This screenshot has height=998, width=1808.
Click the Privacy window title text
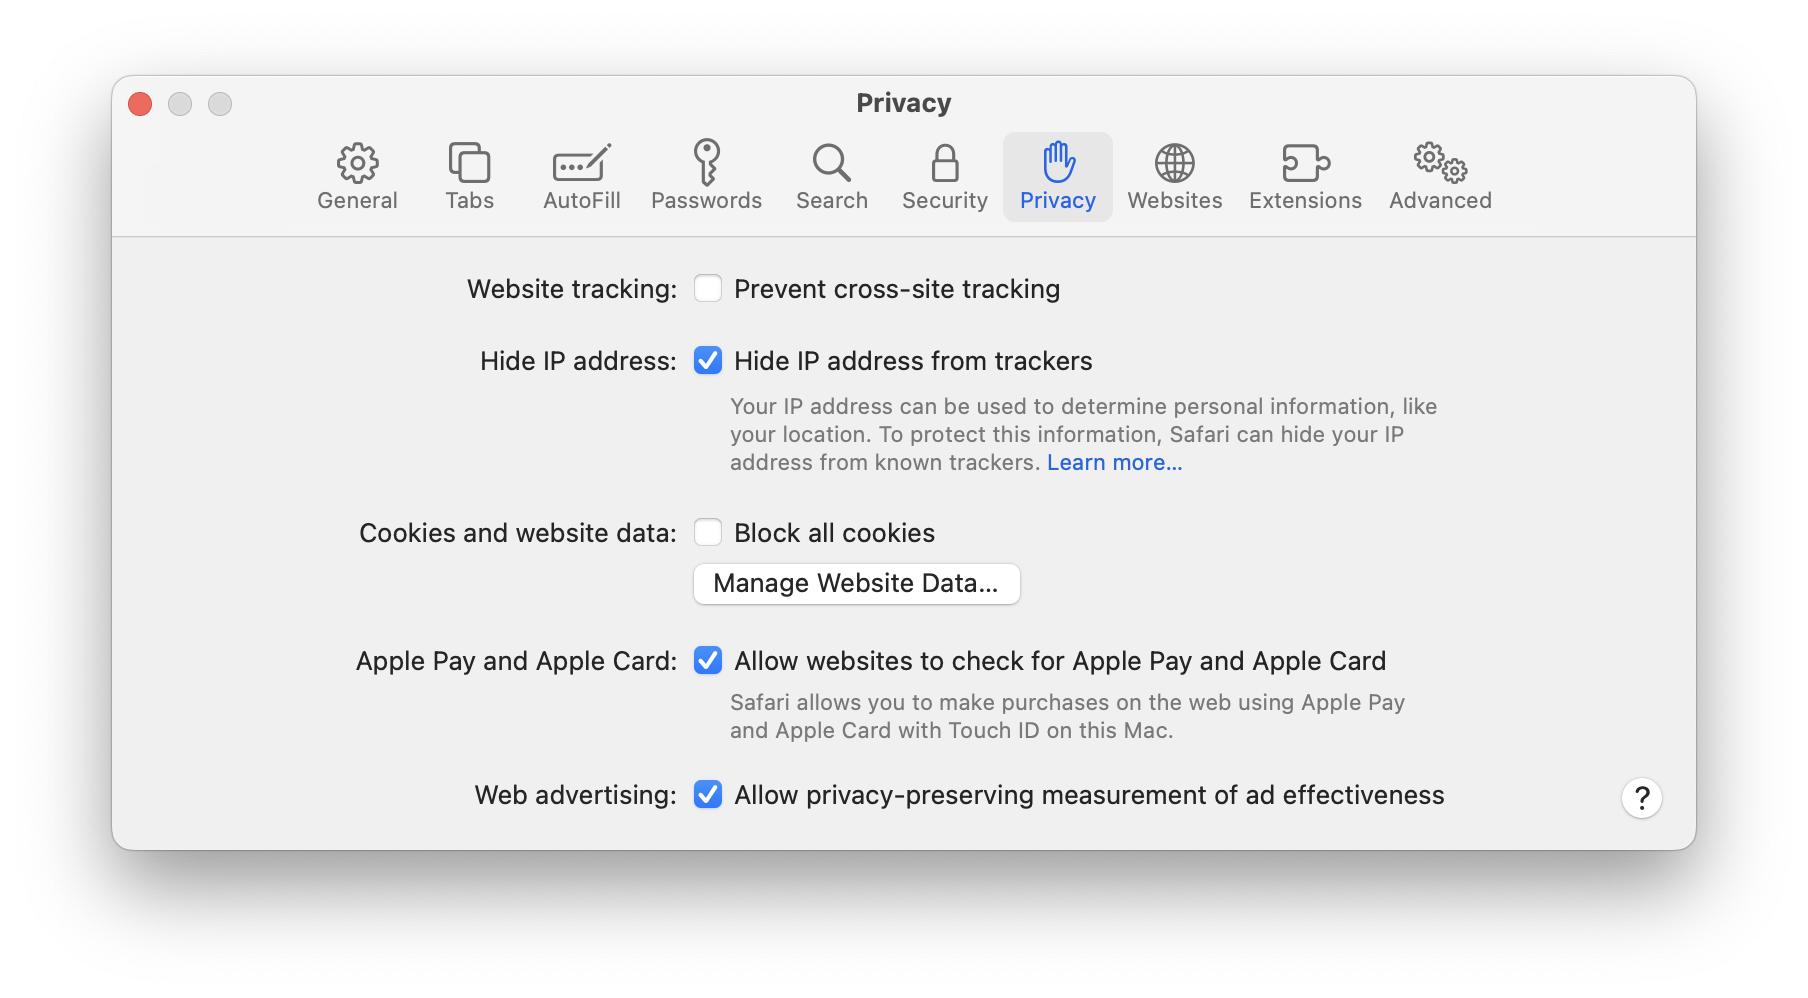[904, 103]
